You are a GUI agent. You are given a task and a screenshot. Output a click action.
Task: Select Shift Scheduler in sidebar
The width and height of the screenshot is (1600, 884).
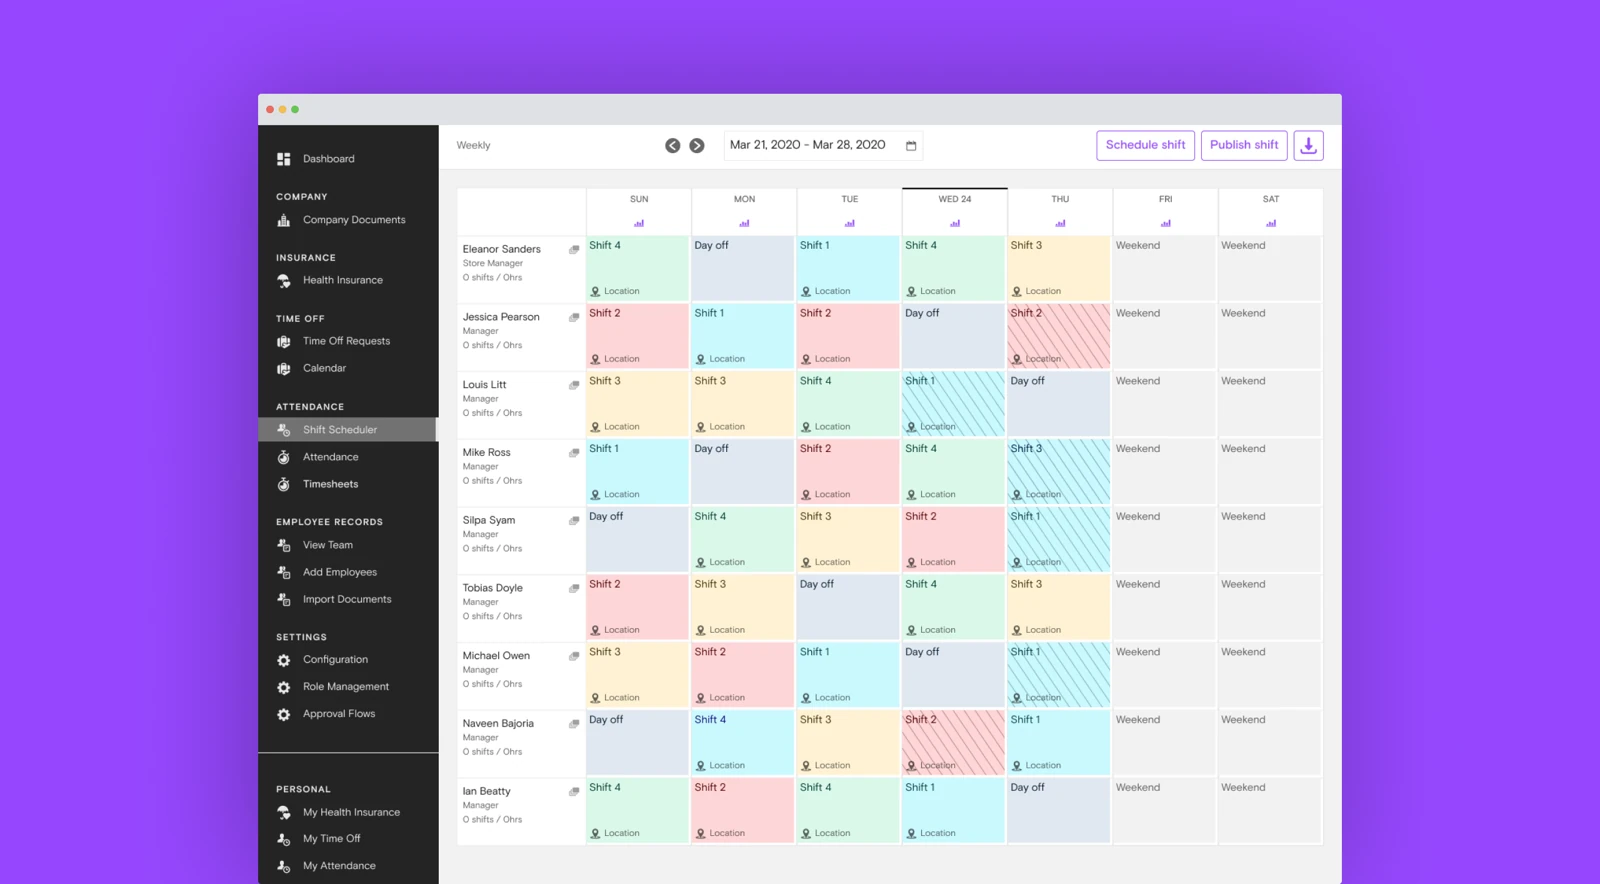pyautogui.click(x=348, y=430)
